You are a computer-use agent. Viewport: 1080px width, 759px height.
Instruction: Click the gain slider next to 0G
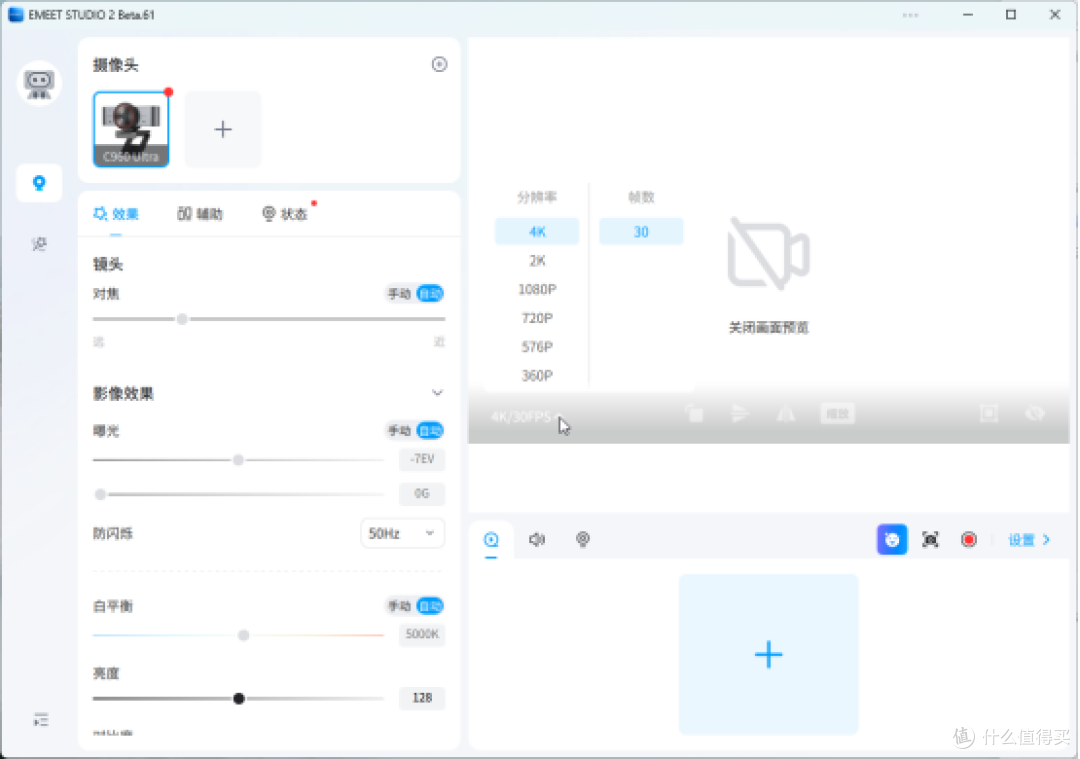(238, 494)
